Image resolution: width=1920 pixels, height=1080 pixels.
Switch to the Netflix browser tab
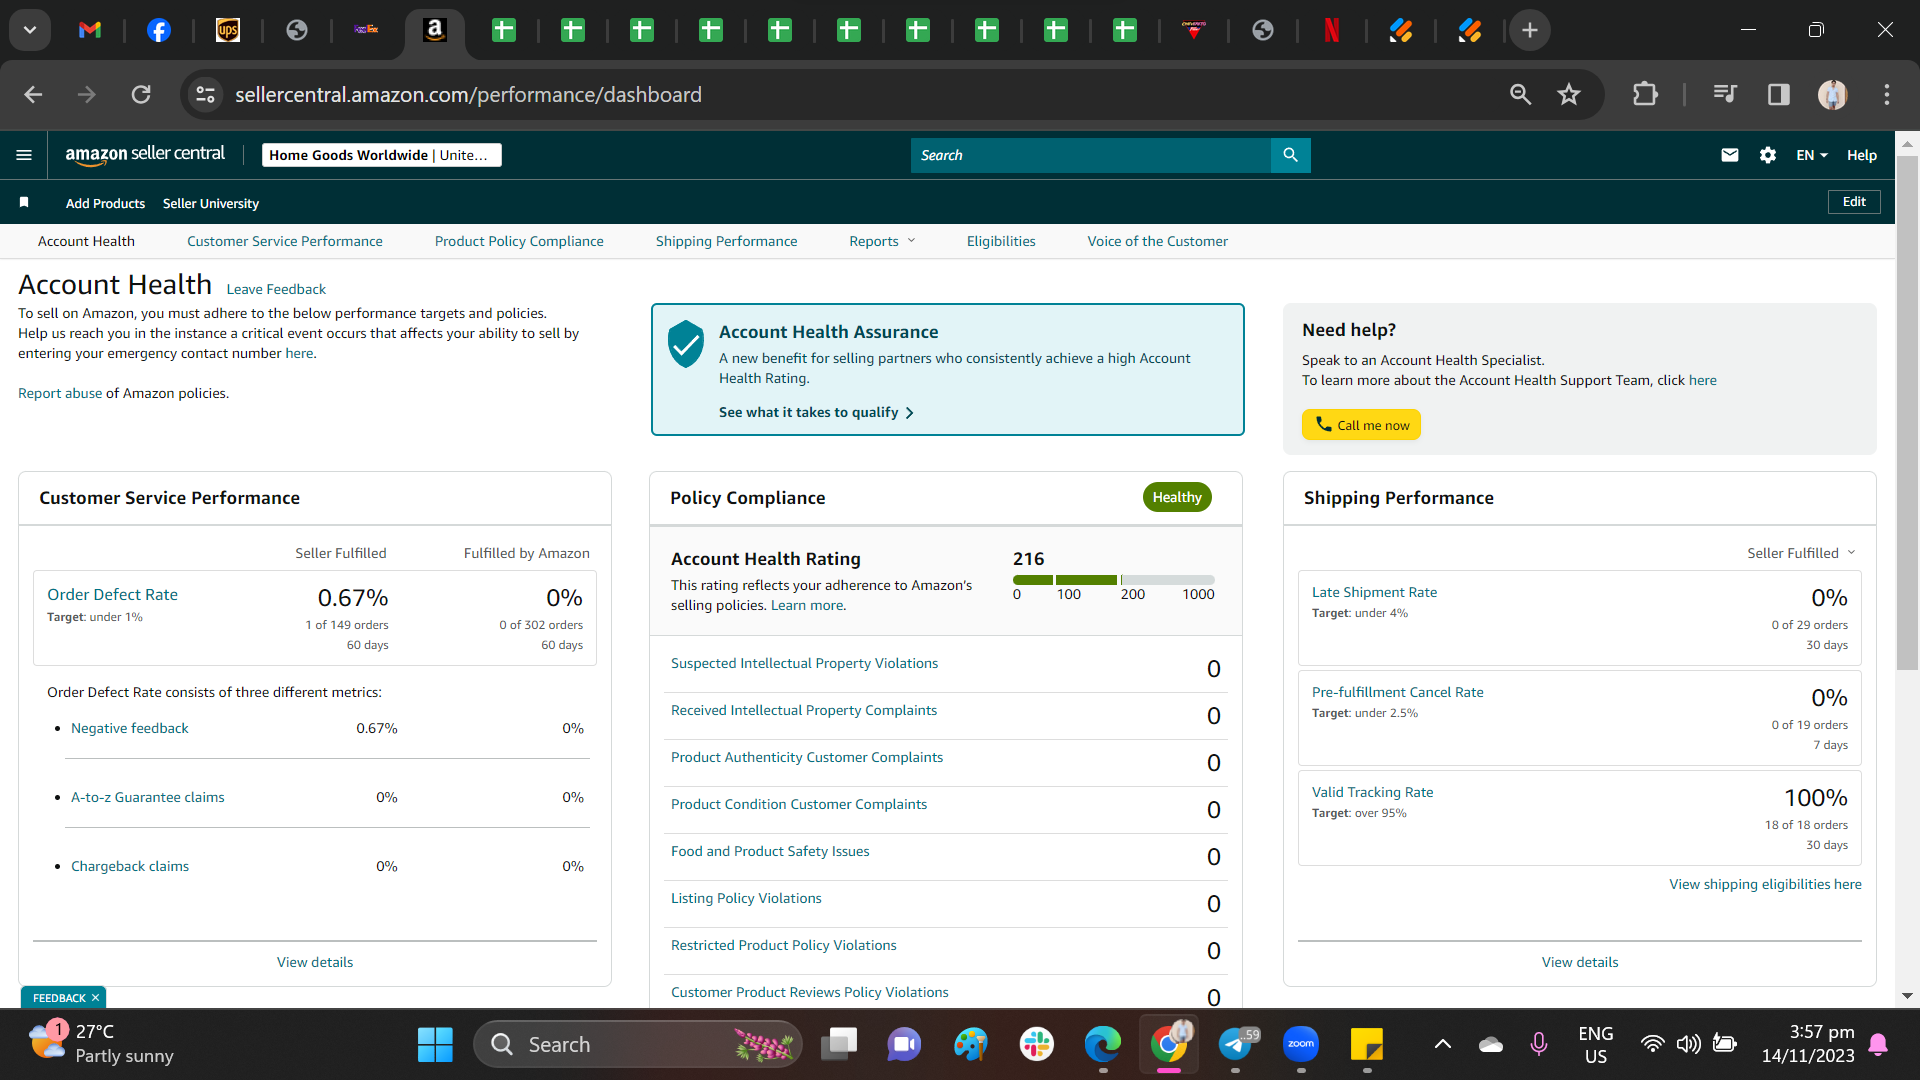click(1331, 30)
